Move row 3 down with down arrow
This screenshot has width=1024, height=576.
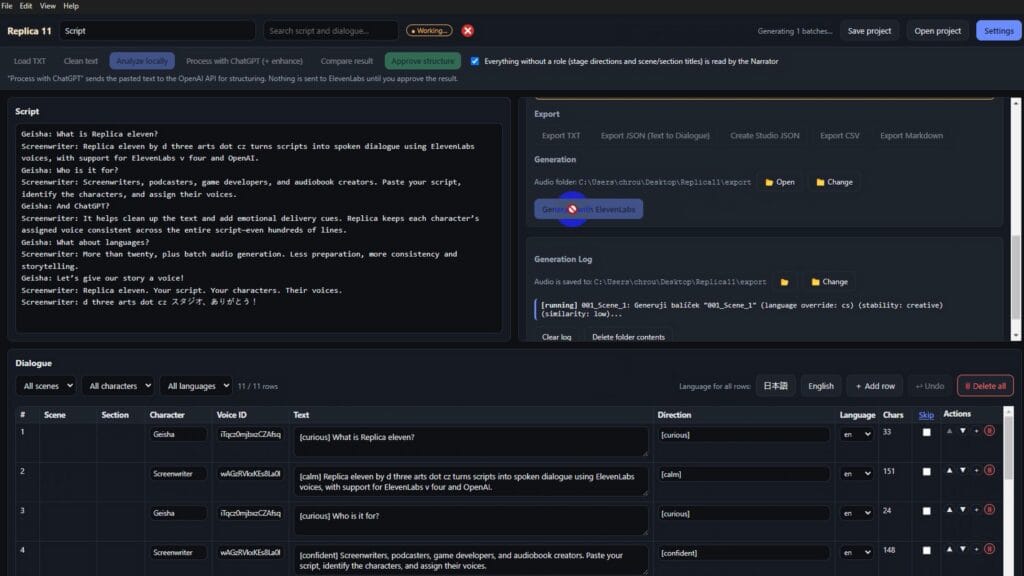(x=963, y=509)
